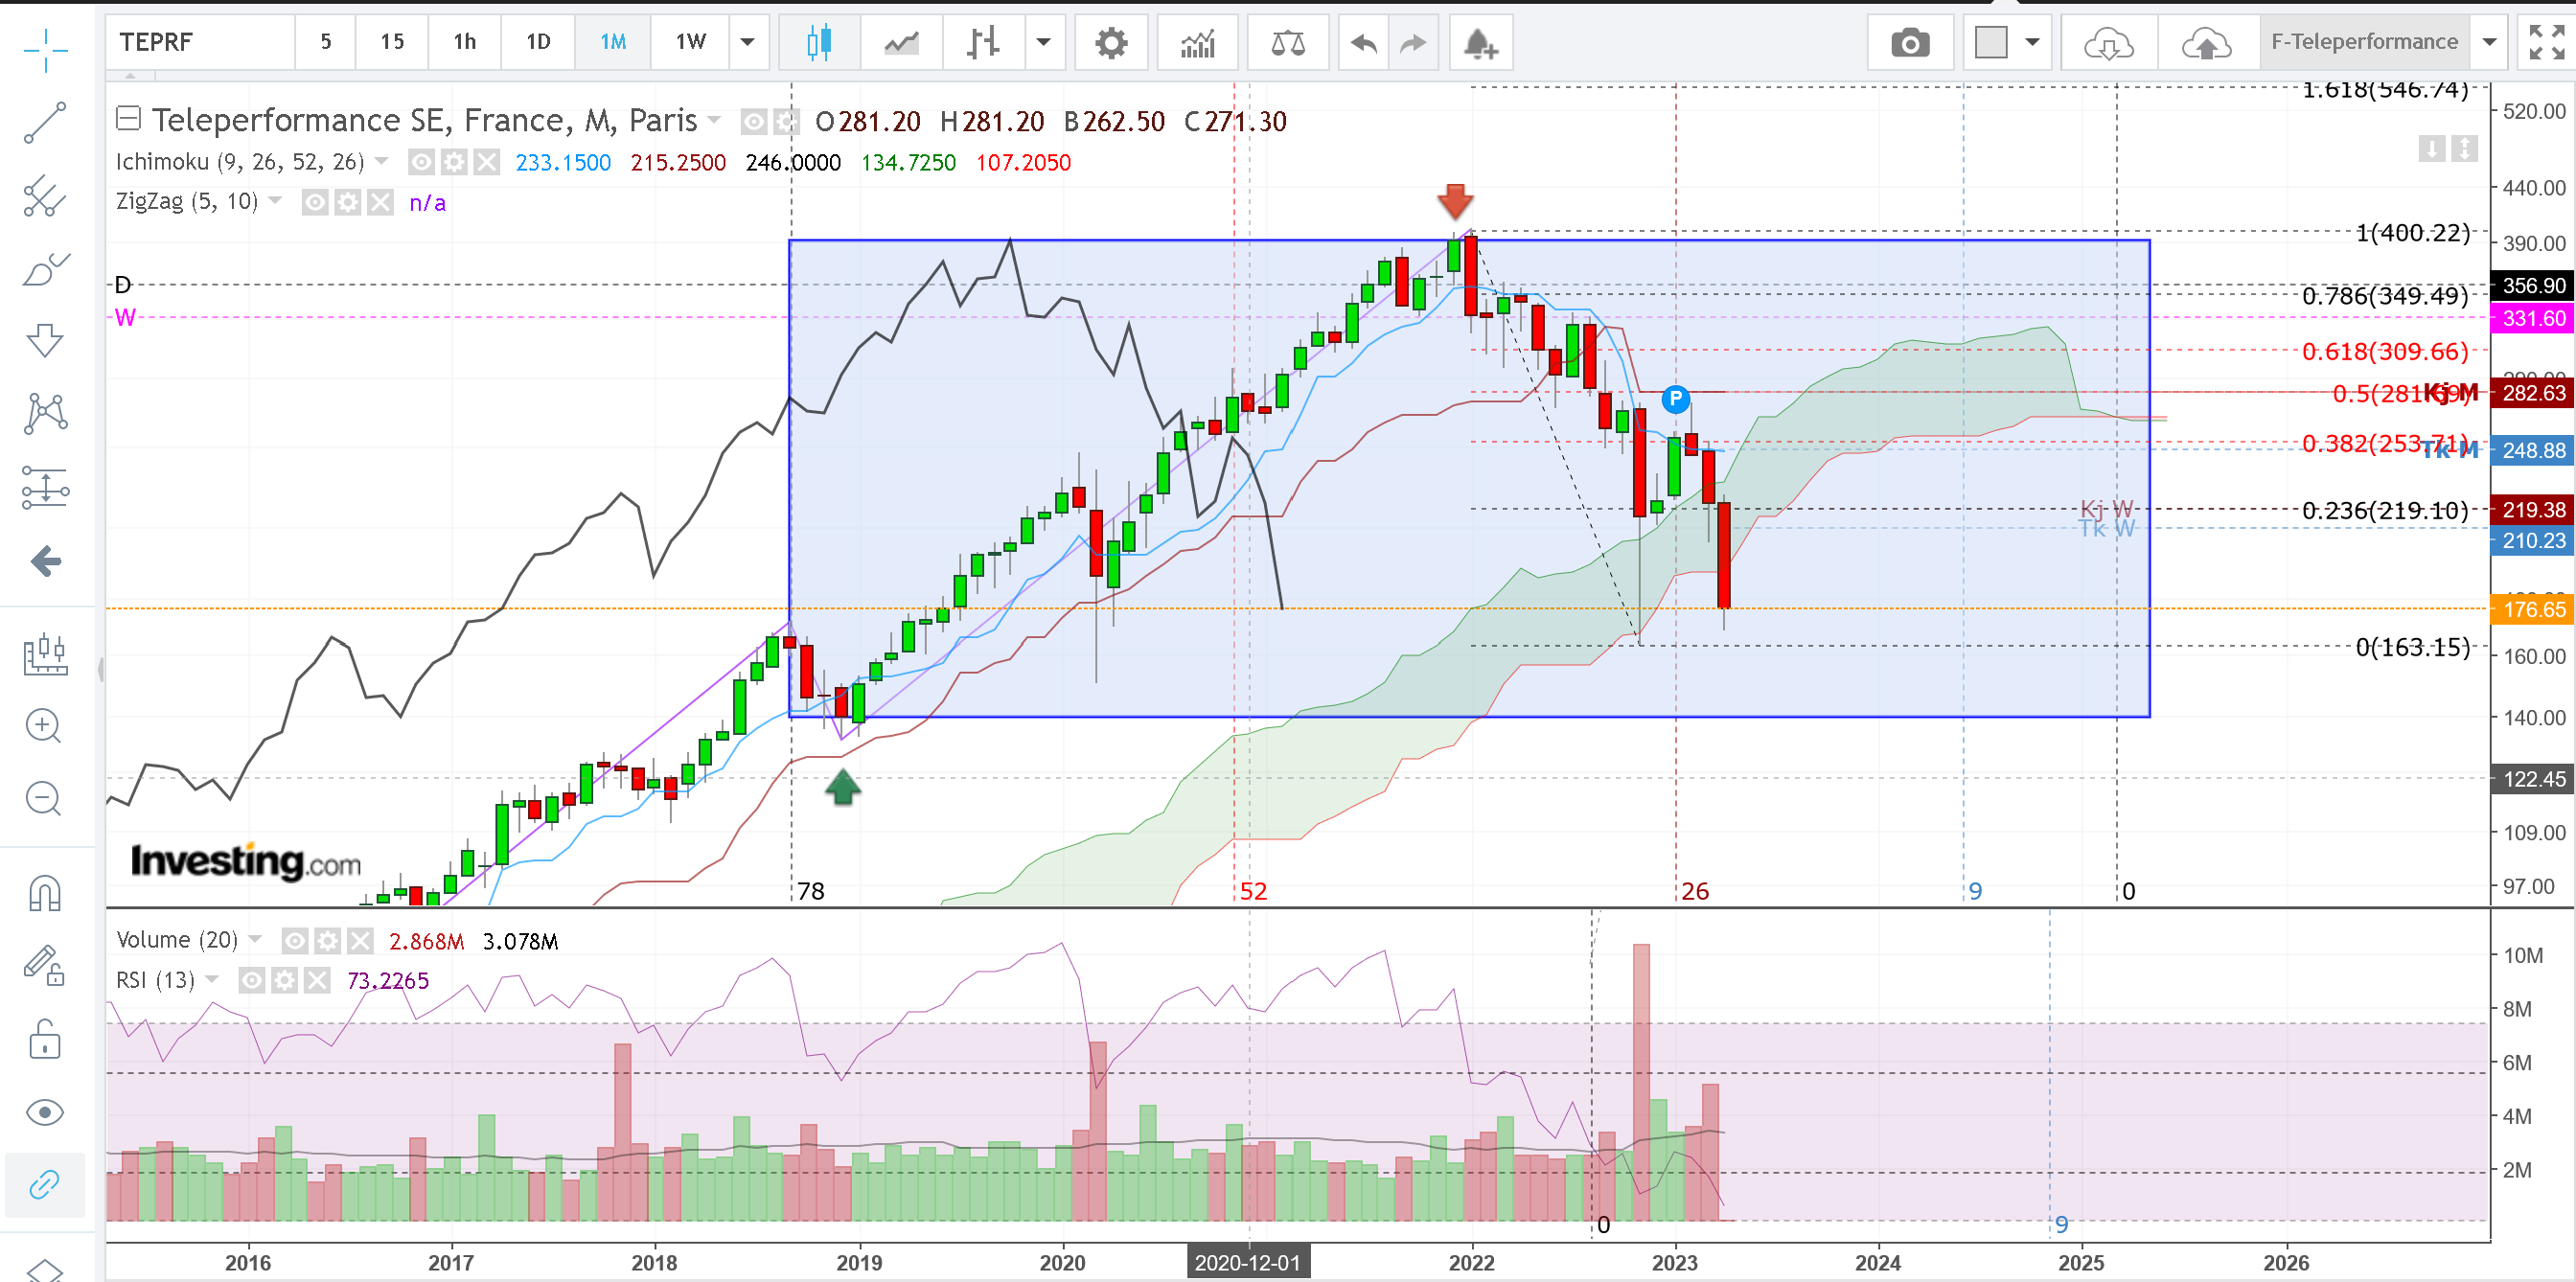Screen dimensions: 2576x1282
Task: Hide all drawing tools with eye icon
Action: (45, 1112)
